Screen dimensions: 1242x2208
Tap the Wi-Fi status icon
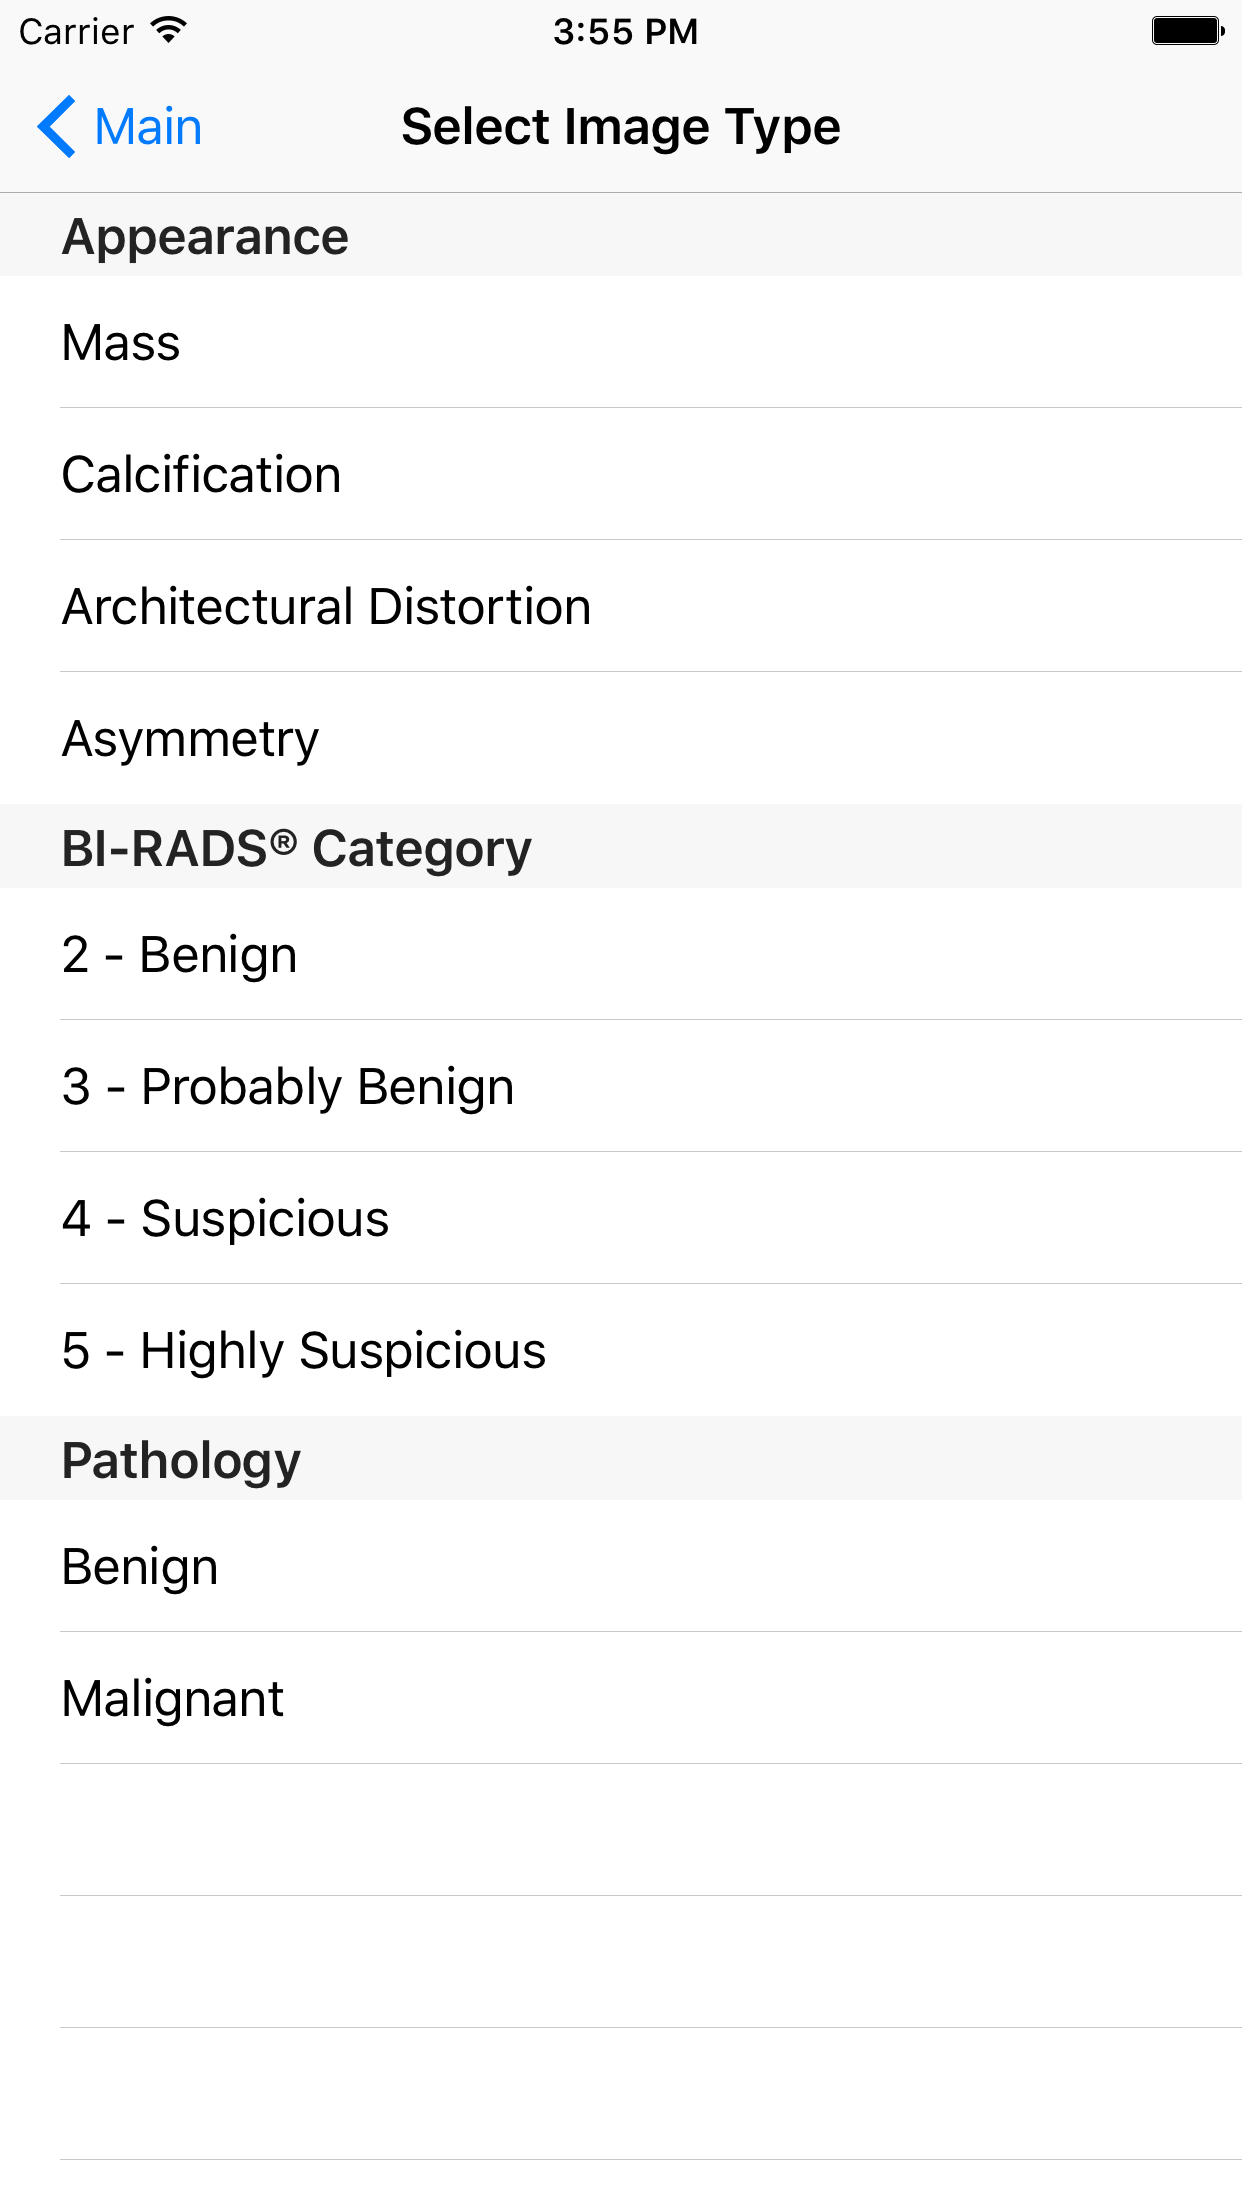pos(169,31)
